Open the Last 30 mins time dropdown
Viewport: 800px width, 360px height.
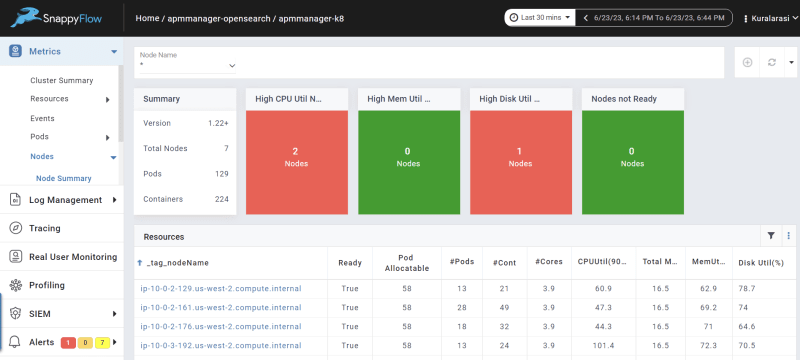pos(540,18)
